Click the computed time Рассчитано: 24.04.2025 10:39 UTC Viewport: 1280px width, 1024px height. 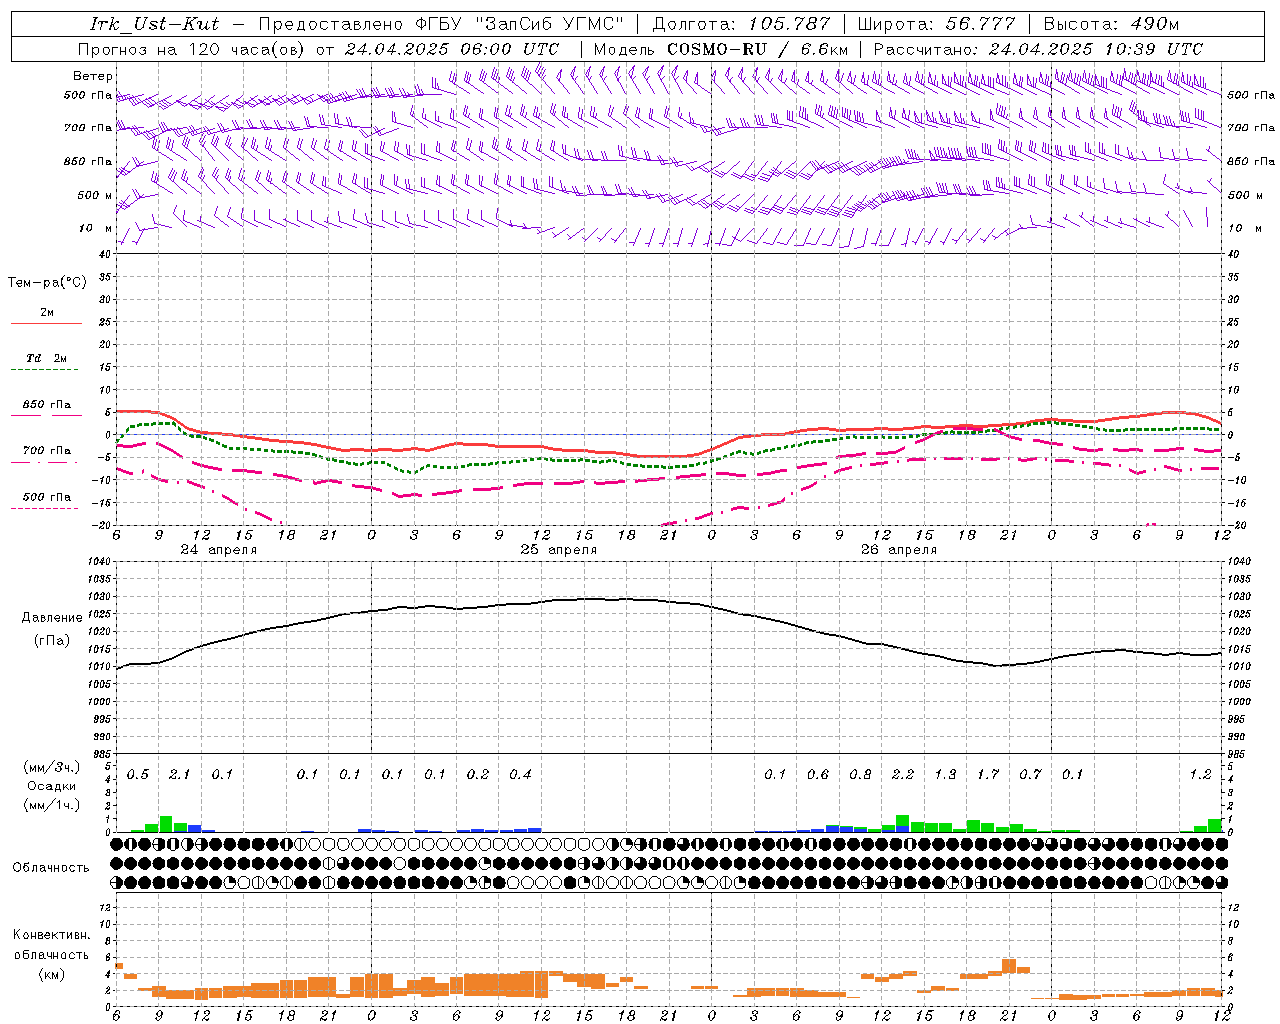point(1038,49)
